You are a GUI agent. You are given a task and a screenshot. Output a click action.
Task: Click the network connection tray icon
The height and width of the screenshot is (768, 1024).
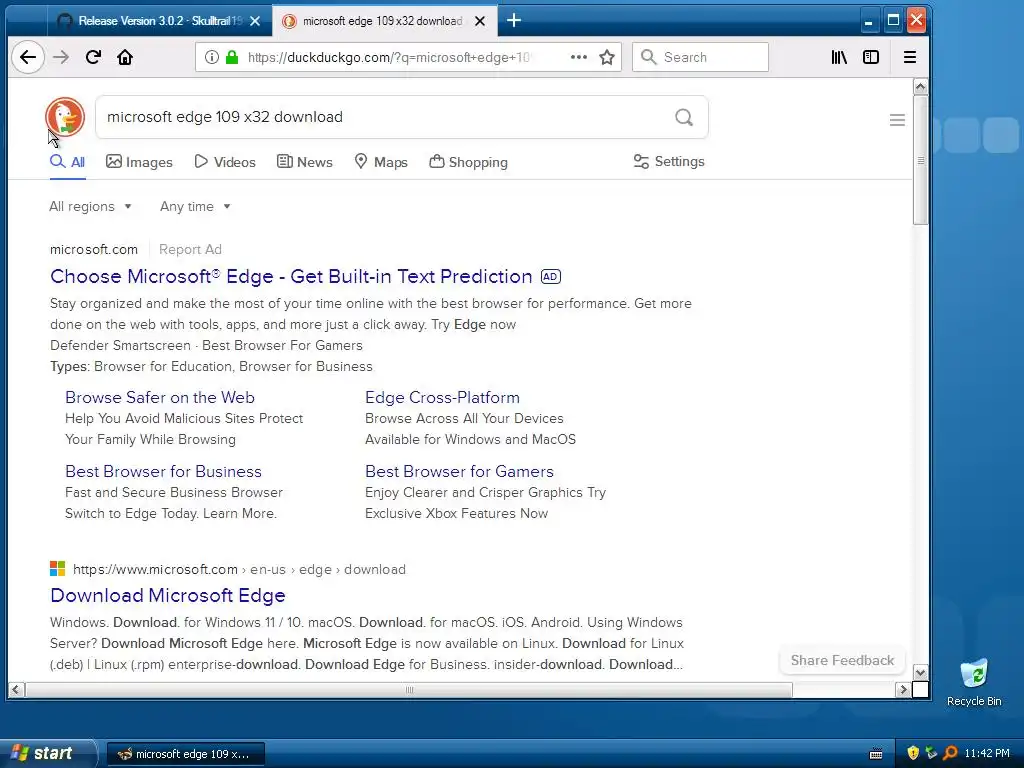pyautogui.click(x=931, y=753)
